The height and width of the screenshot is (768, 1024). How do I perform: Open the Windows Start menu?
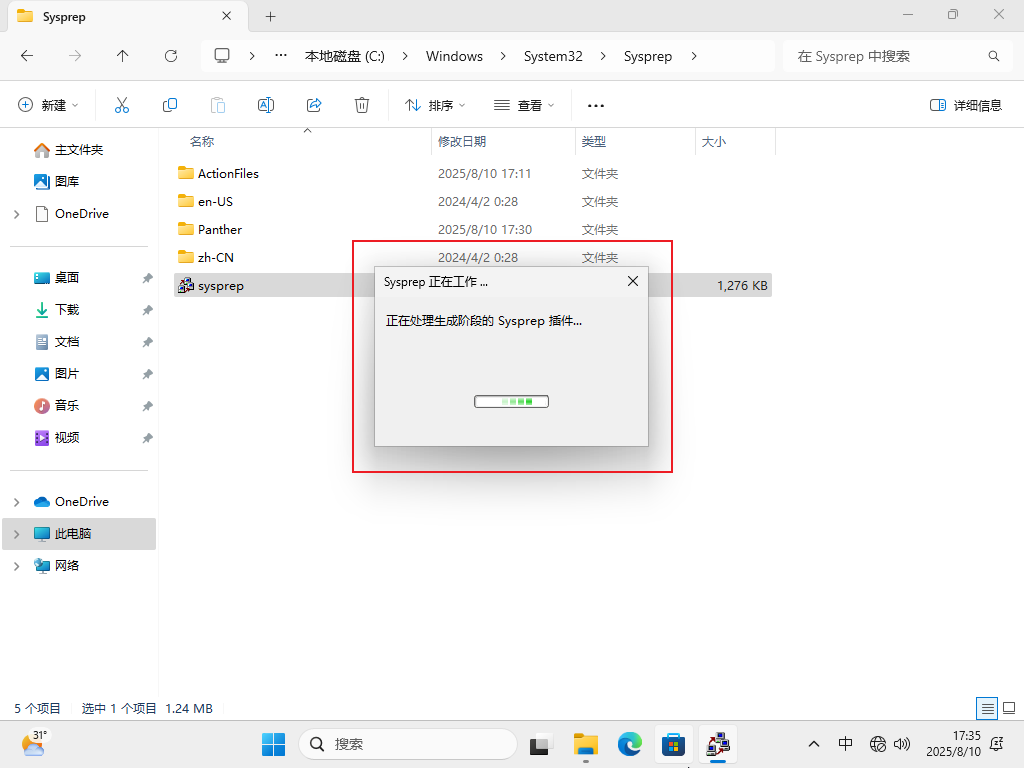pyautogui.click(x=273, y=744)
